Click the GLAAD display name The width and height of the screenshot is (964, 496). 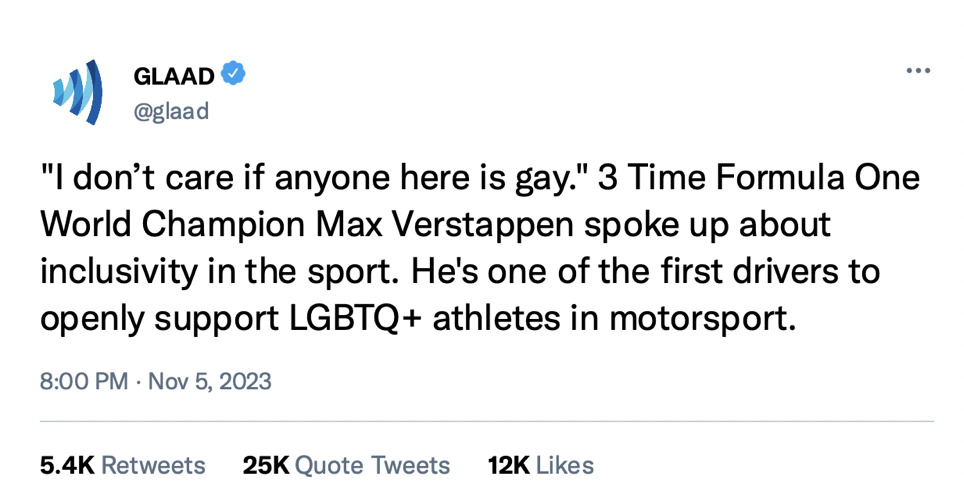click(x=175, y=74)
